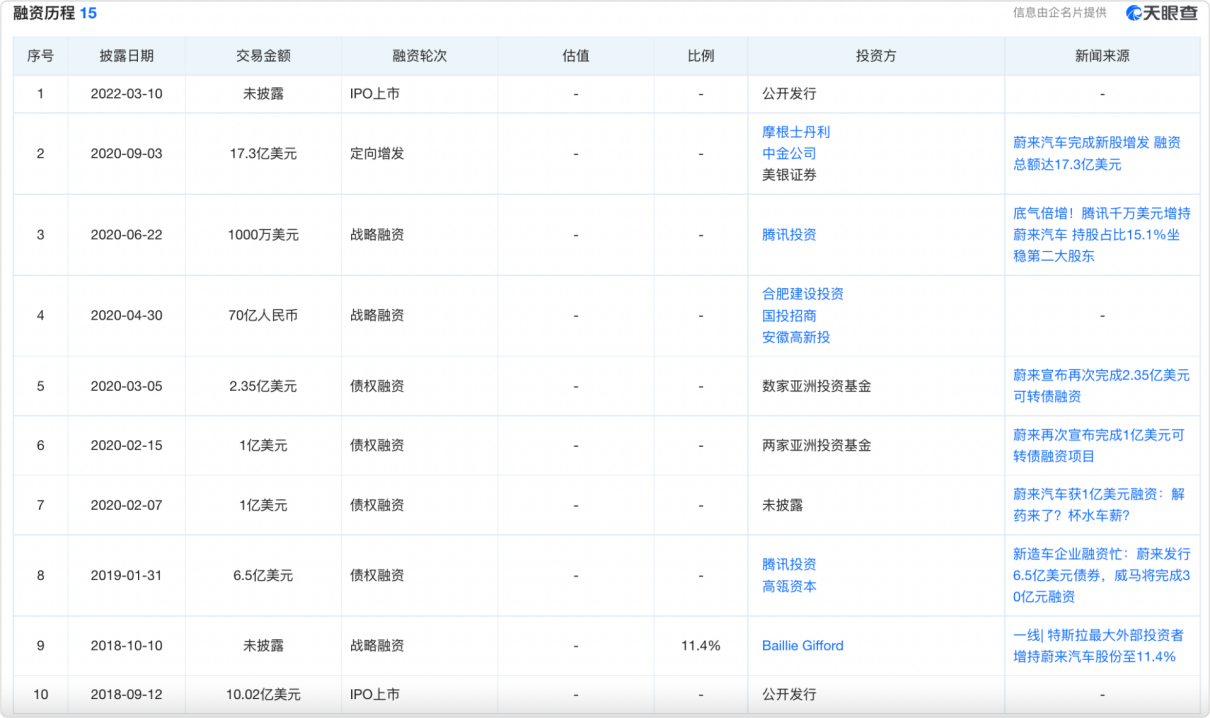Open news 蔚来宣布再次完成2.35亿美元可转债融资
The image size is (1210, 718).
point(1102,386)
